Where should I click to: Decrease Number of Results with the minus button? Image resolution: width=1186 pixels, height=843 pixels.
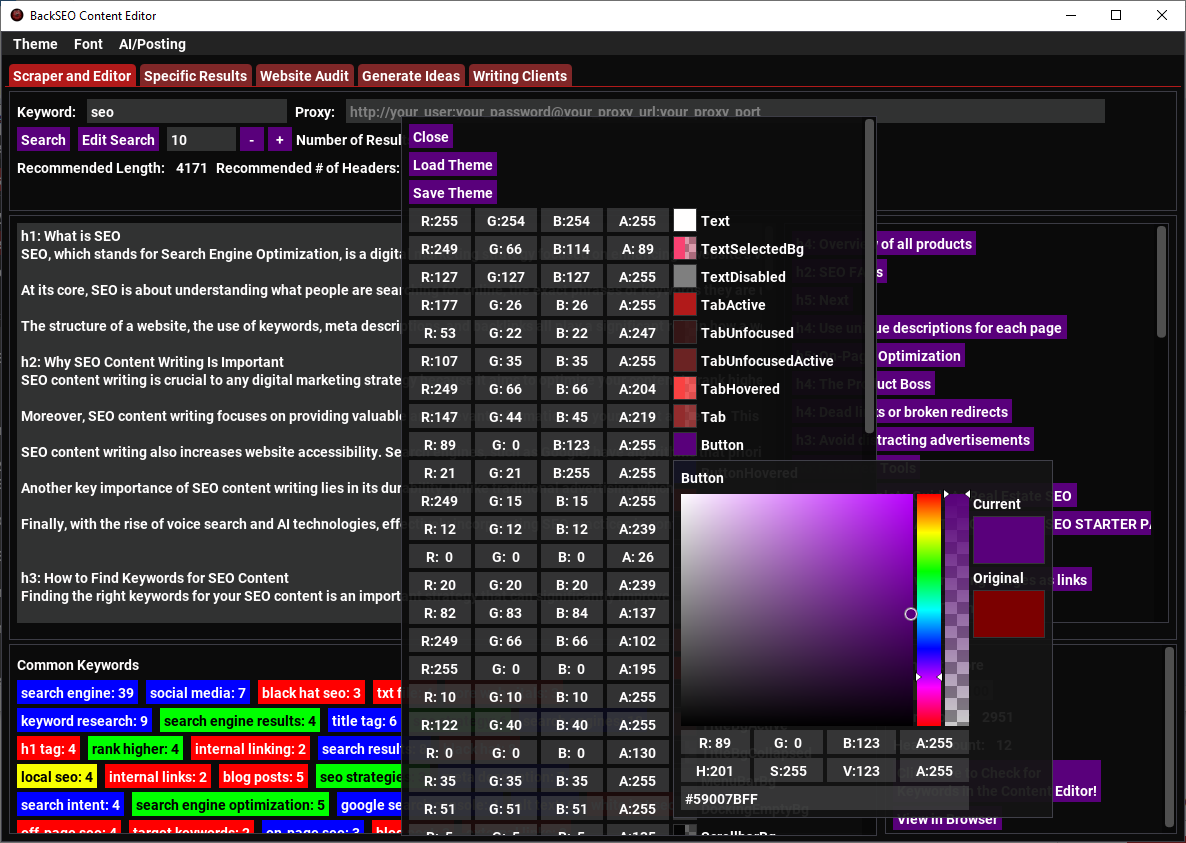[251, 139]
